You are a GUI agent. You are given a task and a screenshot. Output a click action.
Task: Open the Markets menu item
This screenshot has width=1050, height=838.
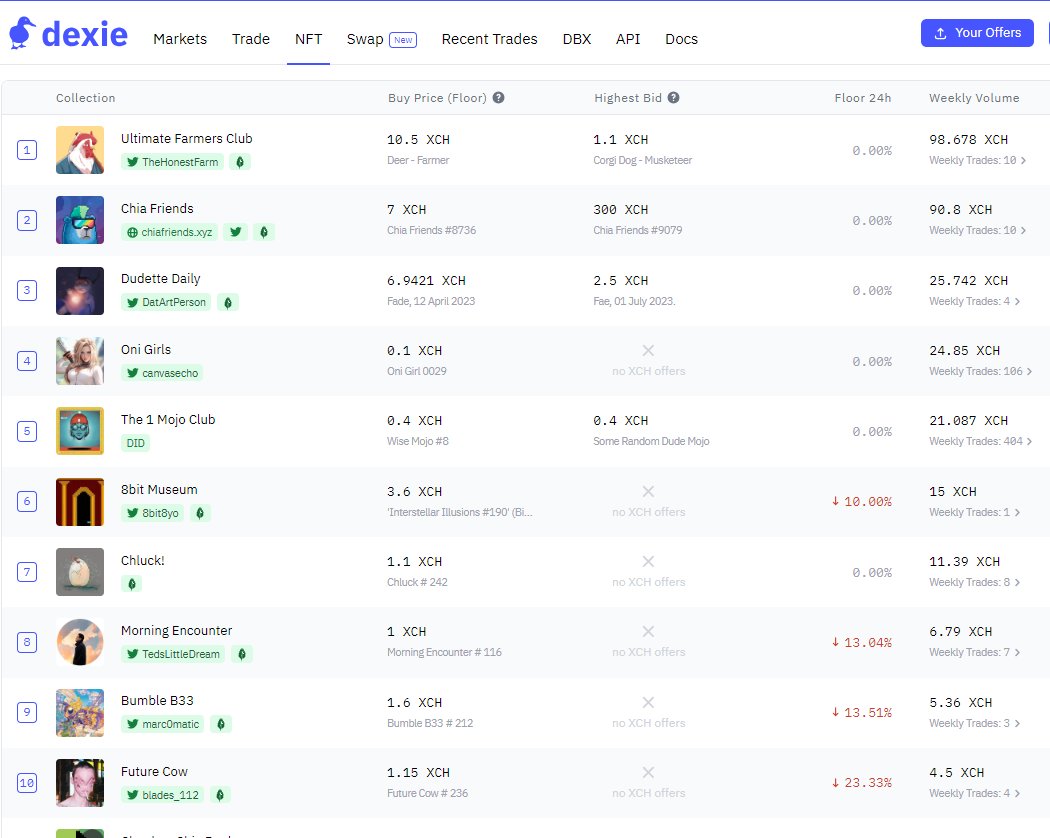point(180,39)
